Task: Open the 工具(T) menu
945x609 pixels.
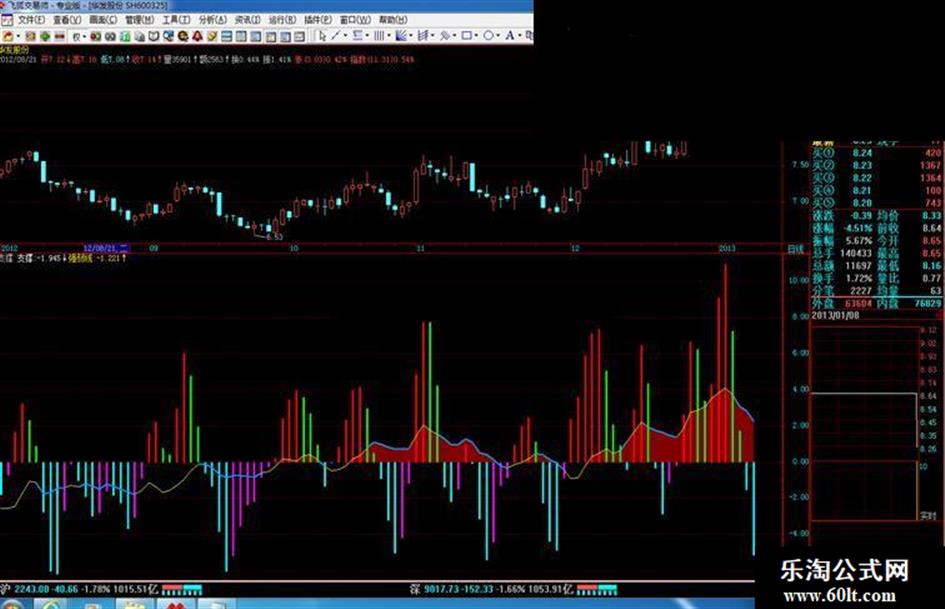Action: (176, 20)
